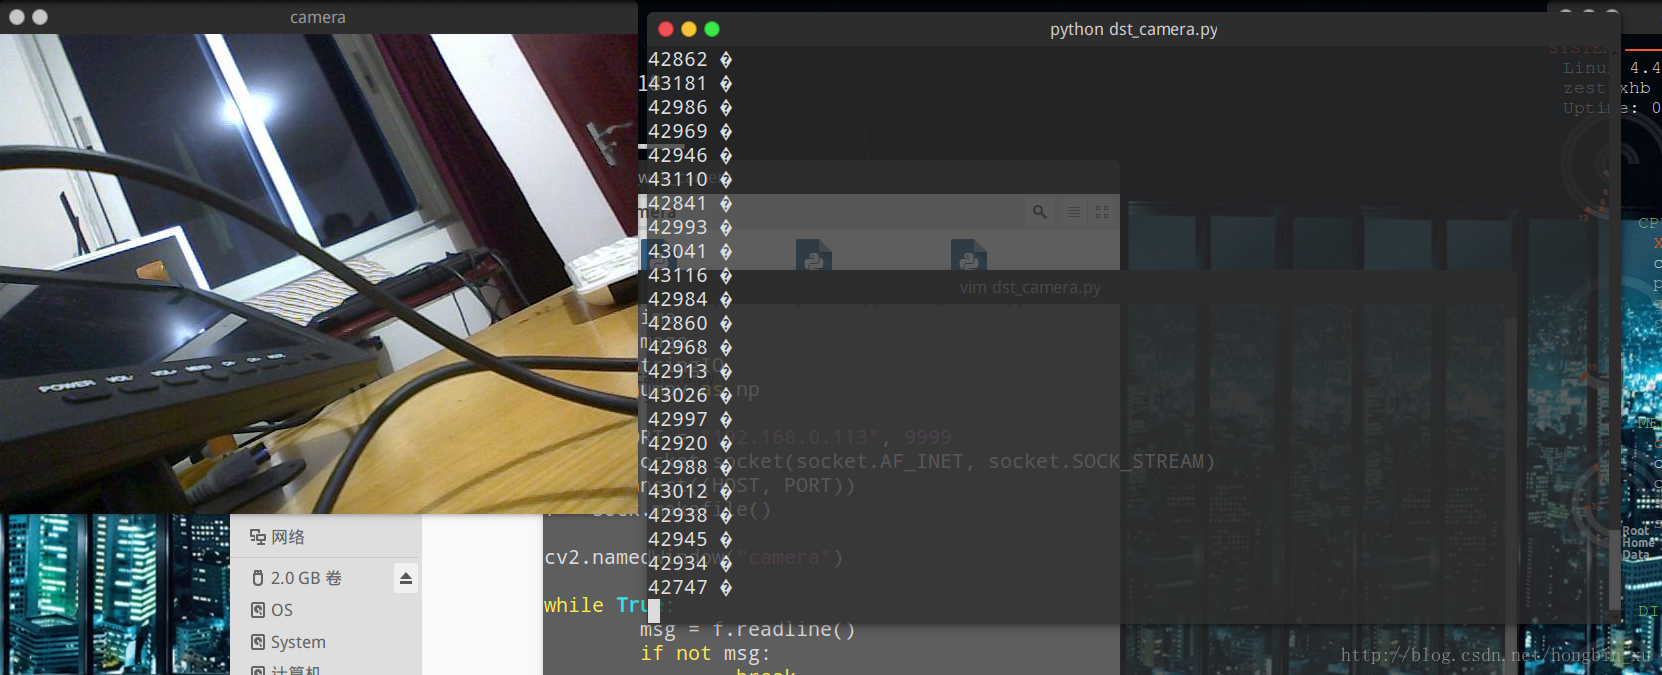Open search in the file manager toolbar
Image resolution: width=1662 pixels, height=675 pixels.
pos(1040,212)
